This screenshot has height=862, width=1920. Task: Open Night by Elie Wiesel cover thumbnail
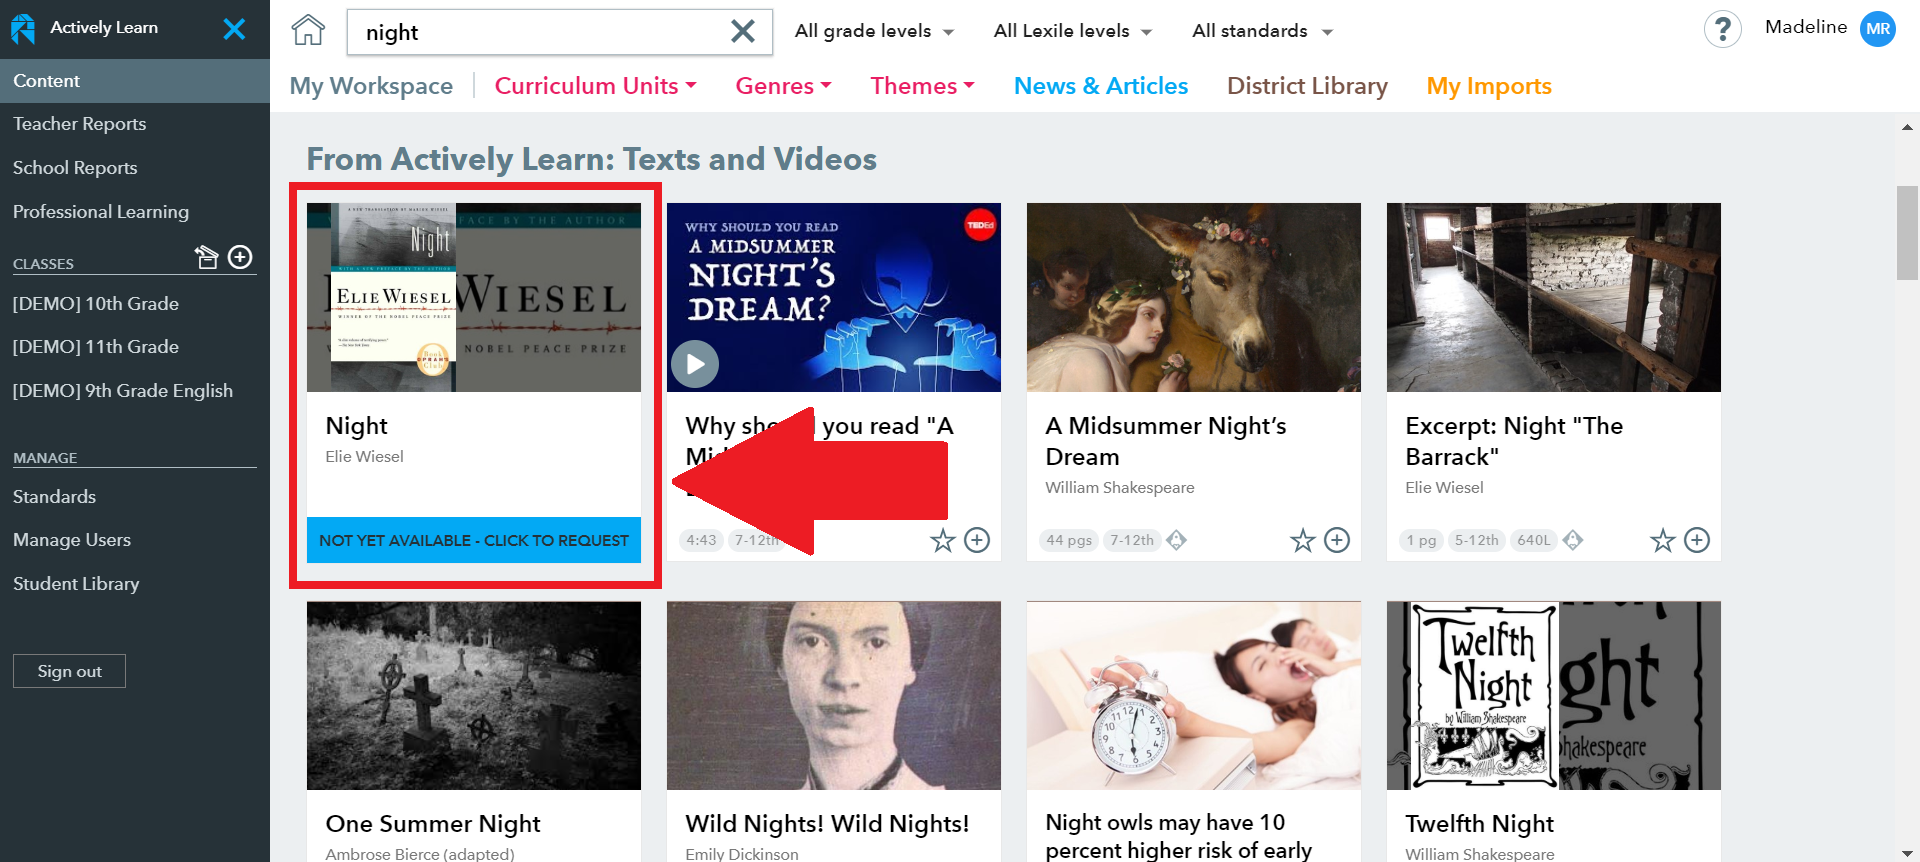click(x=474, y=297)
